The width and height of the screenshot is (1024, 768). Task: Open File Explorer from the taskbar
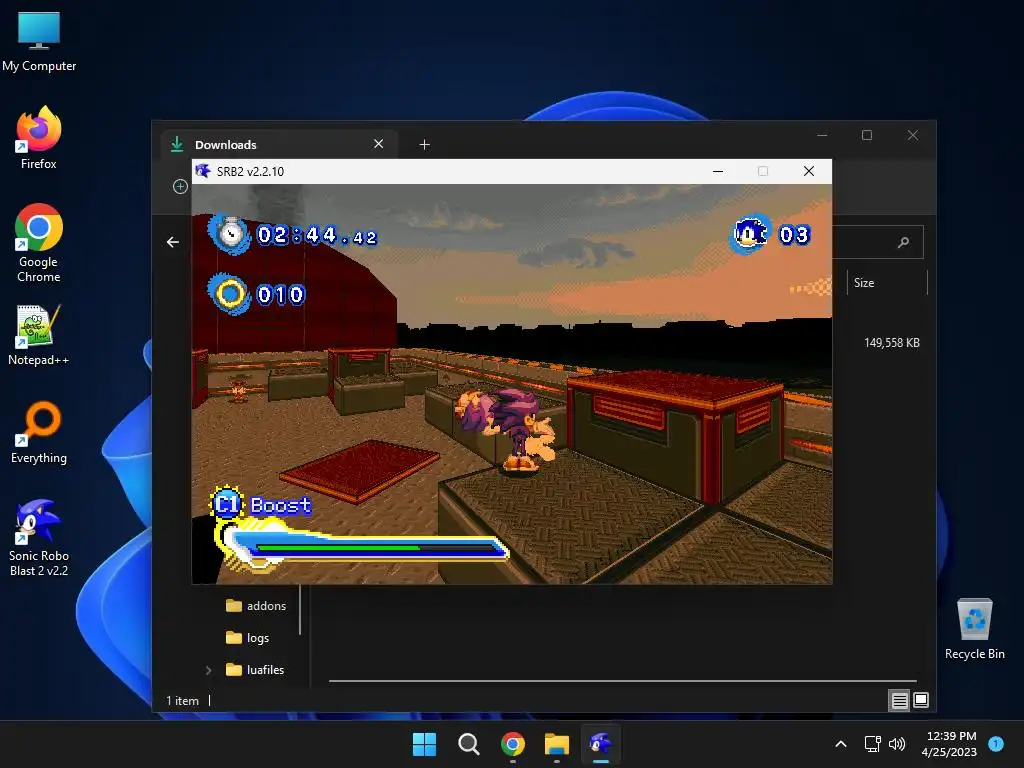point(557,744)
